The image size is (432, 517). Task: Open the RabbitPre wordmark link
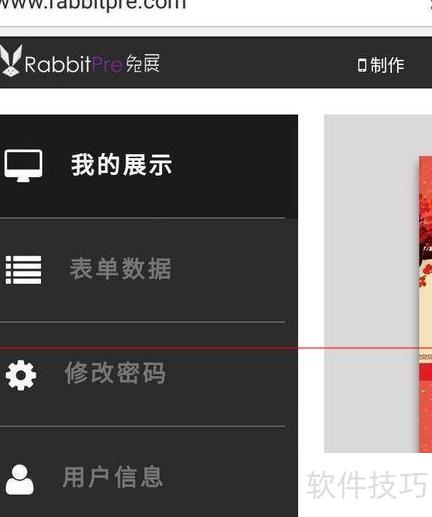click(x=74, y=64)
